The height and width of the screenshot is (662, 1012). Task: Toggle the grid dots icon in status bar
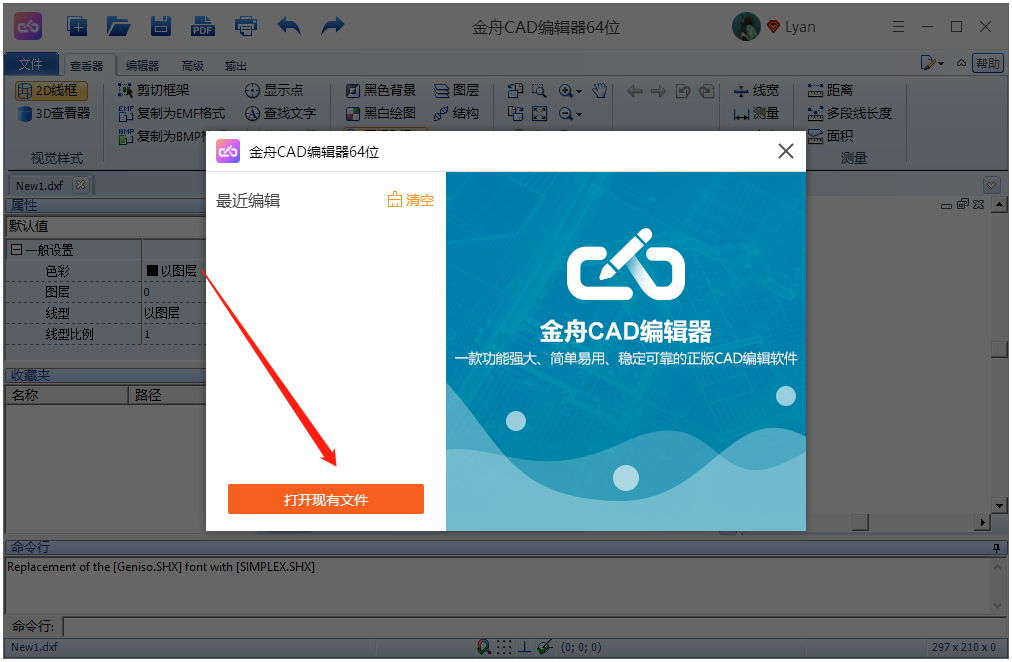[504, 647]
